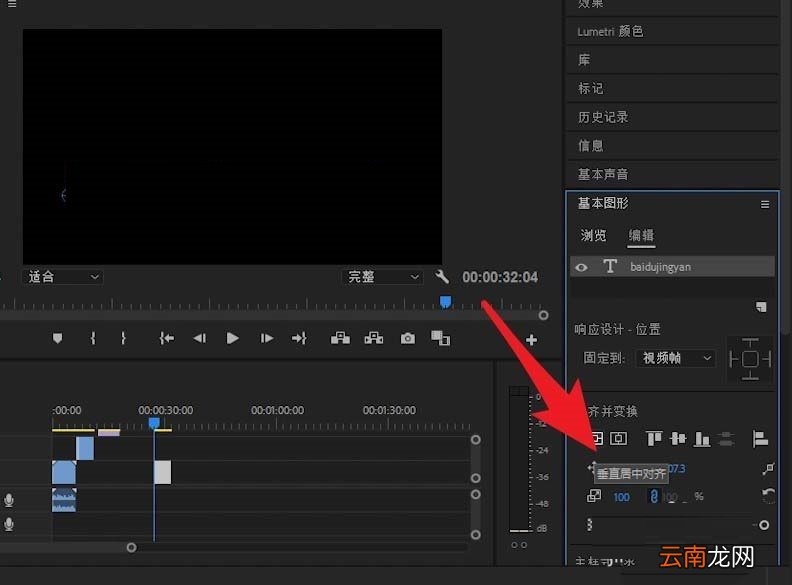This screenshot has width=792, height=585.
Task: Pin the layer to the bottom edge
Action: (750, 375)
